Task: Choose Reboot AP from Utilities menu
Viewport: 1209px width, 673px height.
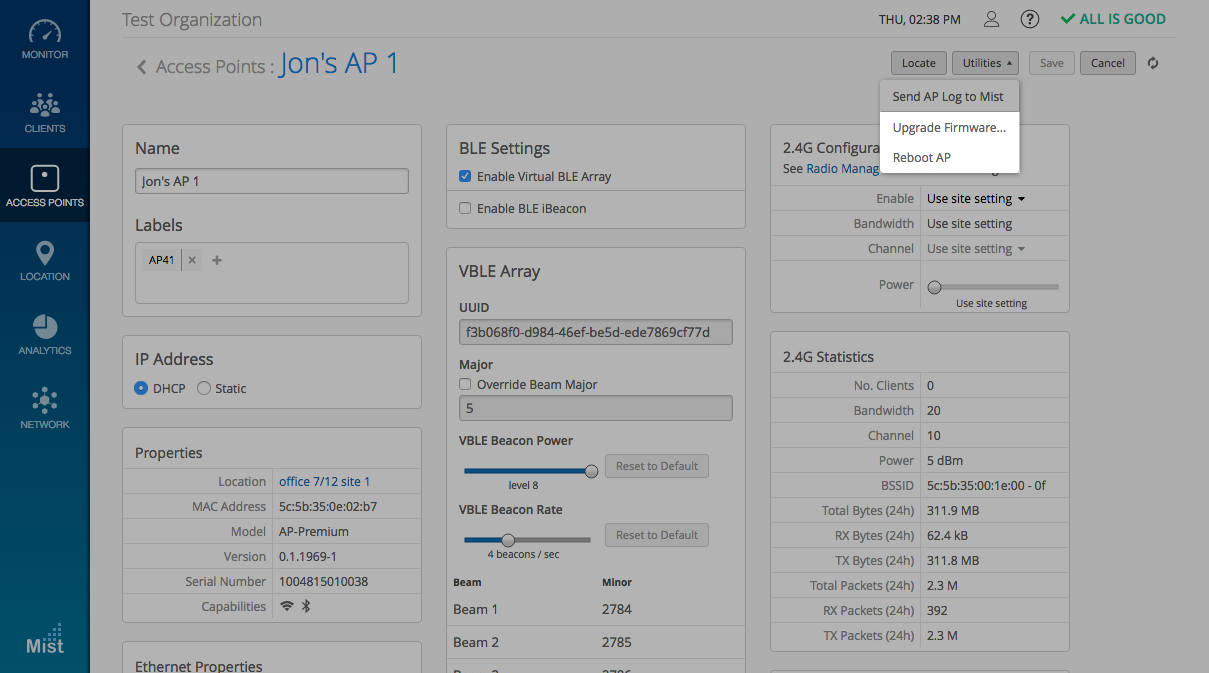Action: (921, 158)
